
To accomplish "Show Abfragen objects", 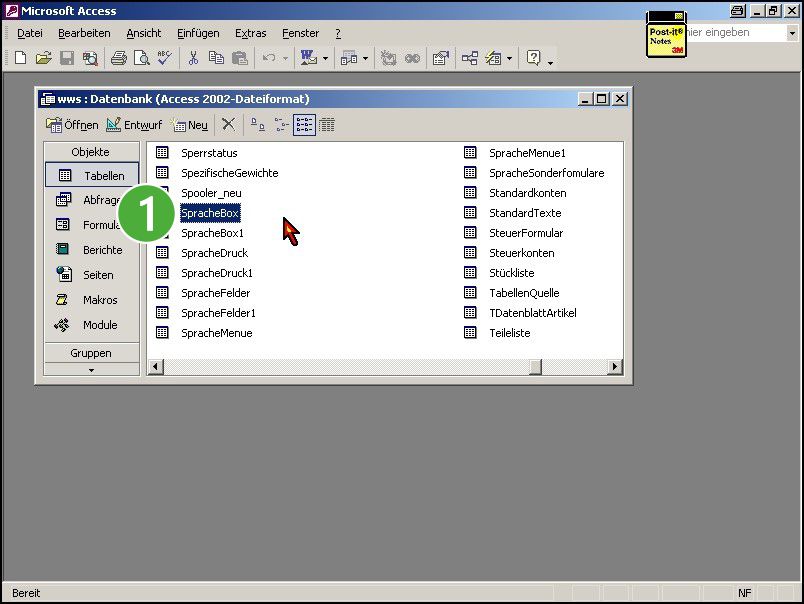I will pyautogui.click(x=89, y=199).
